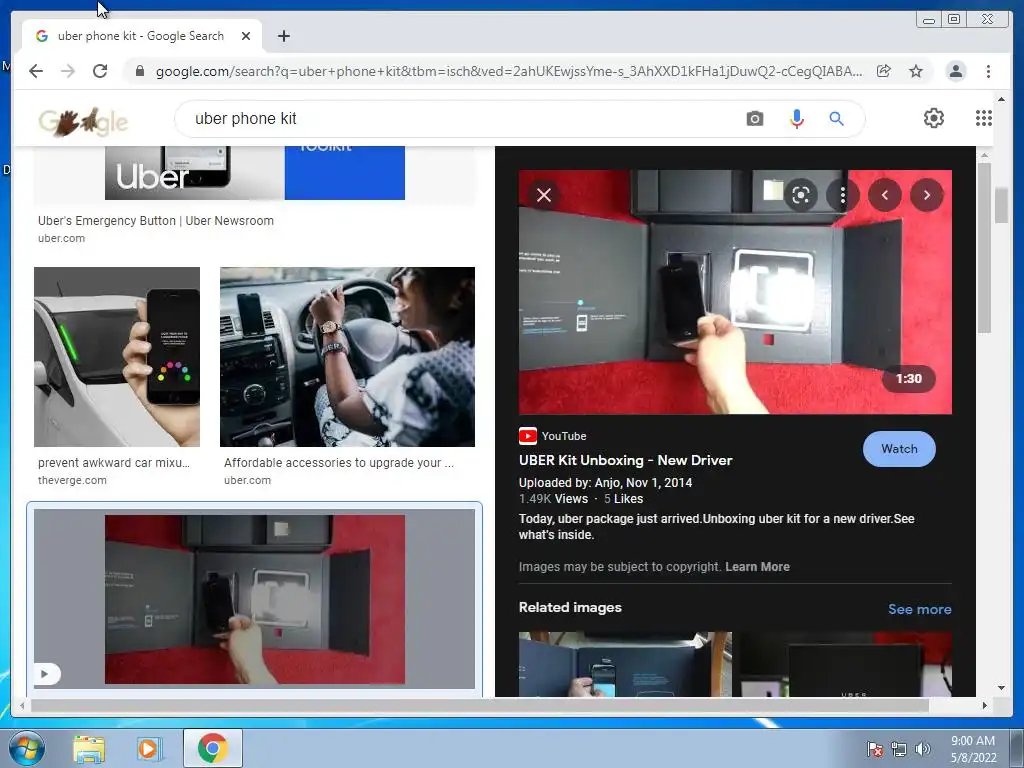The image size is (1024, 768).
Task: Click the Google doodle logo
Action: tap(83, 120)
